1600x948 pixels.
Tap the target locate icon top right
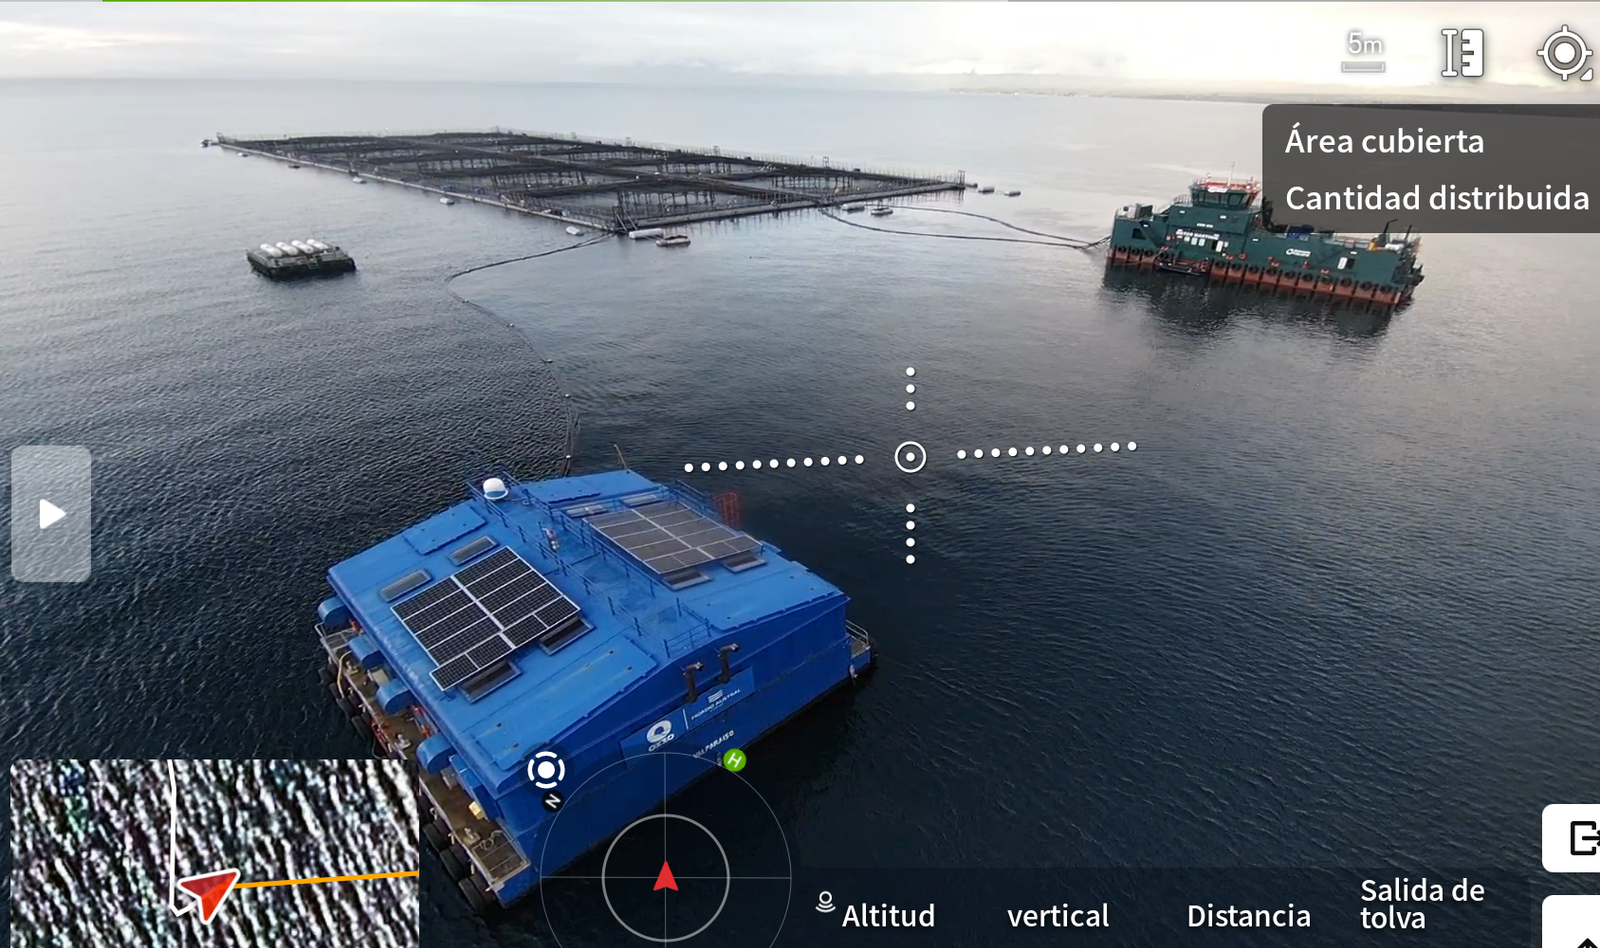[x=1564, y=54]
